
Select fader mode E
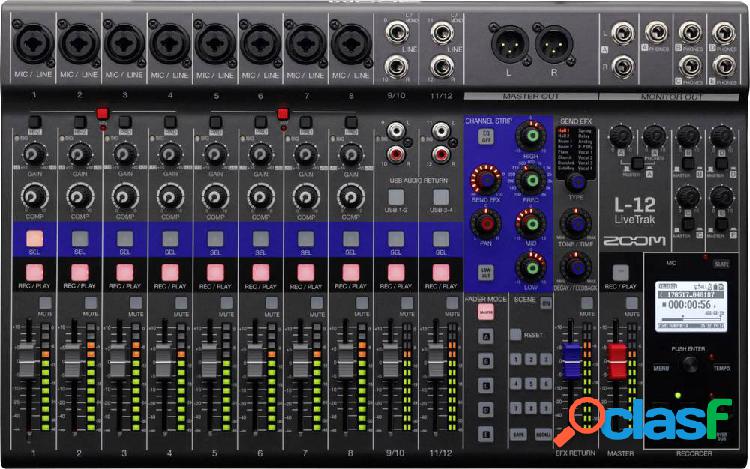pos(485,434)
